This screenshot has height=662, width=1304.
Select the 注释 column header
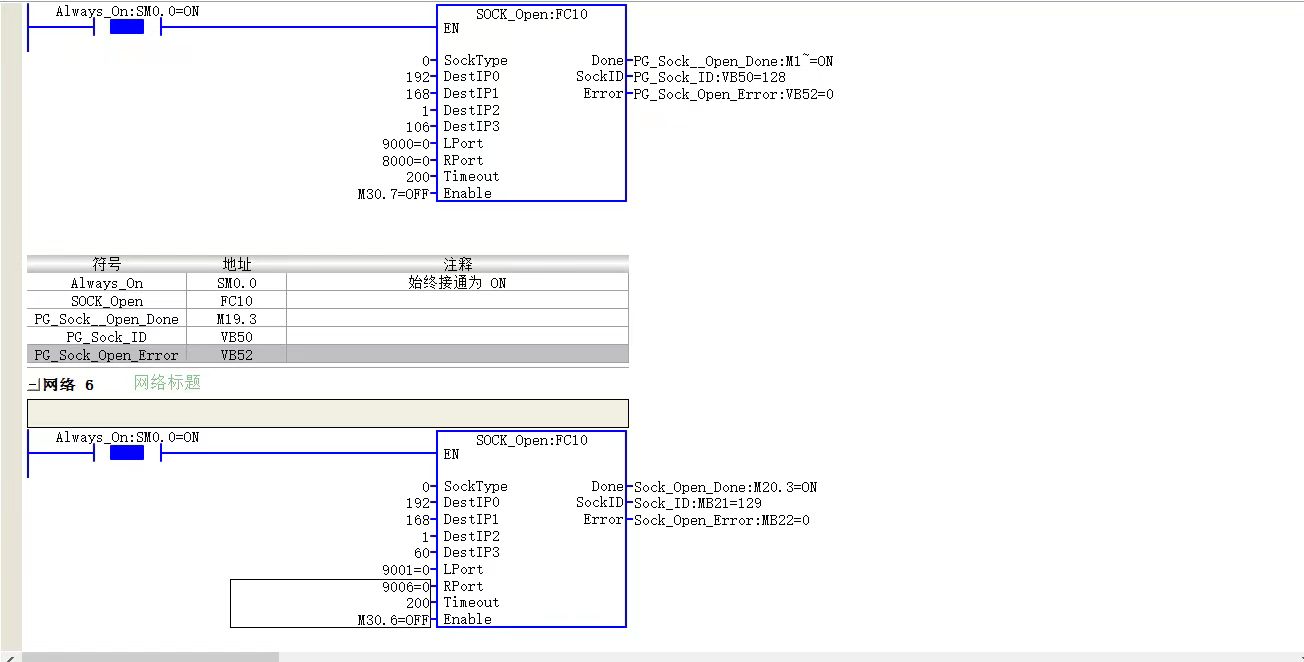(x=458, y=264)
